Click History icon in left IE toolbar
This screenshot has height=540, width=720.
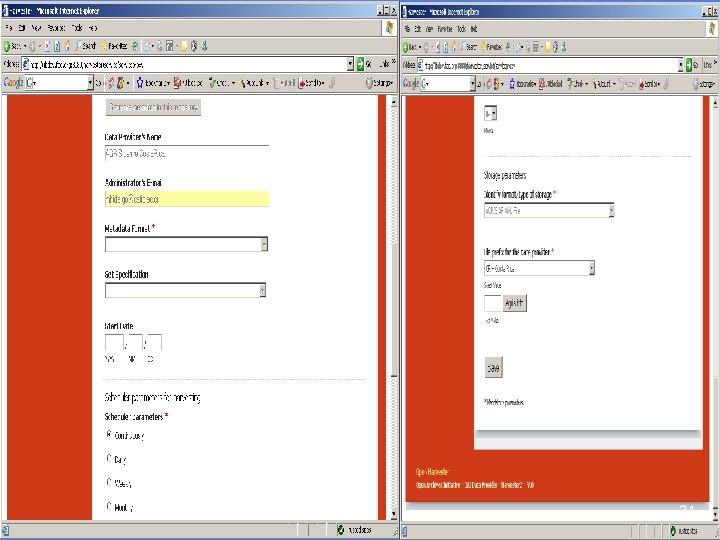(x=135, y=46)
